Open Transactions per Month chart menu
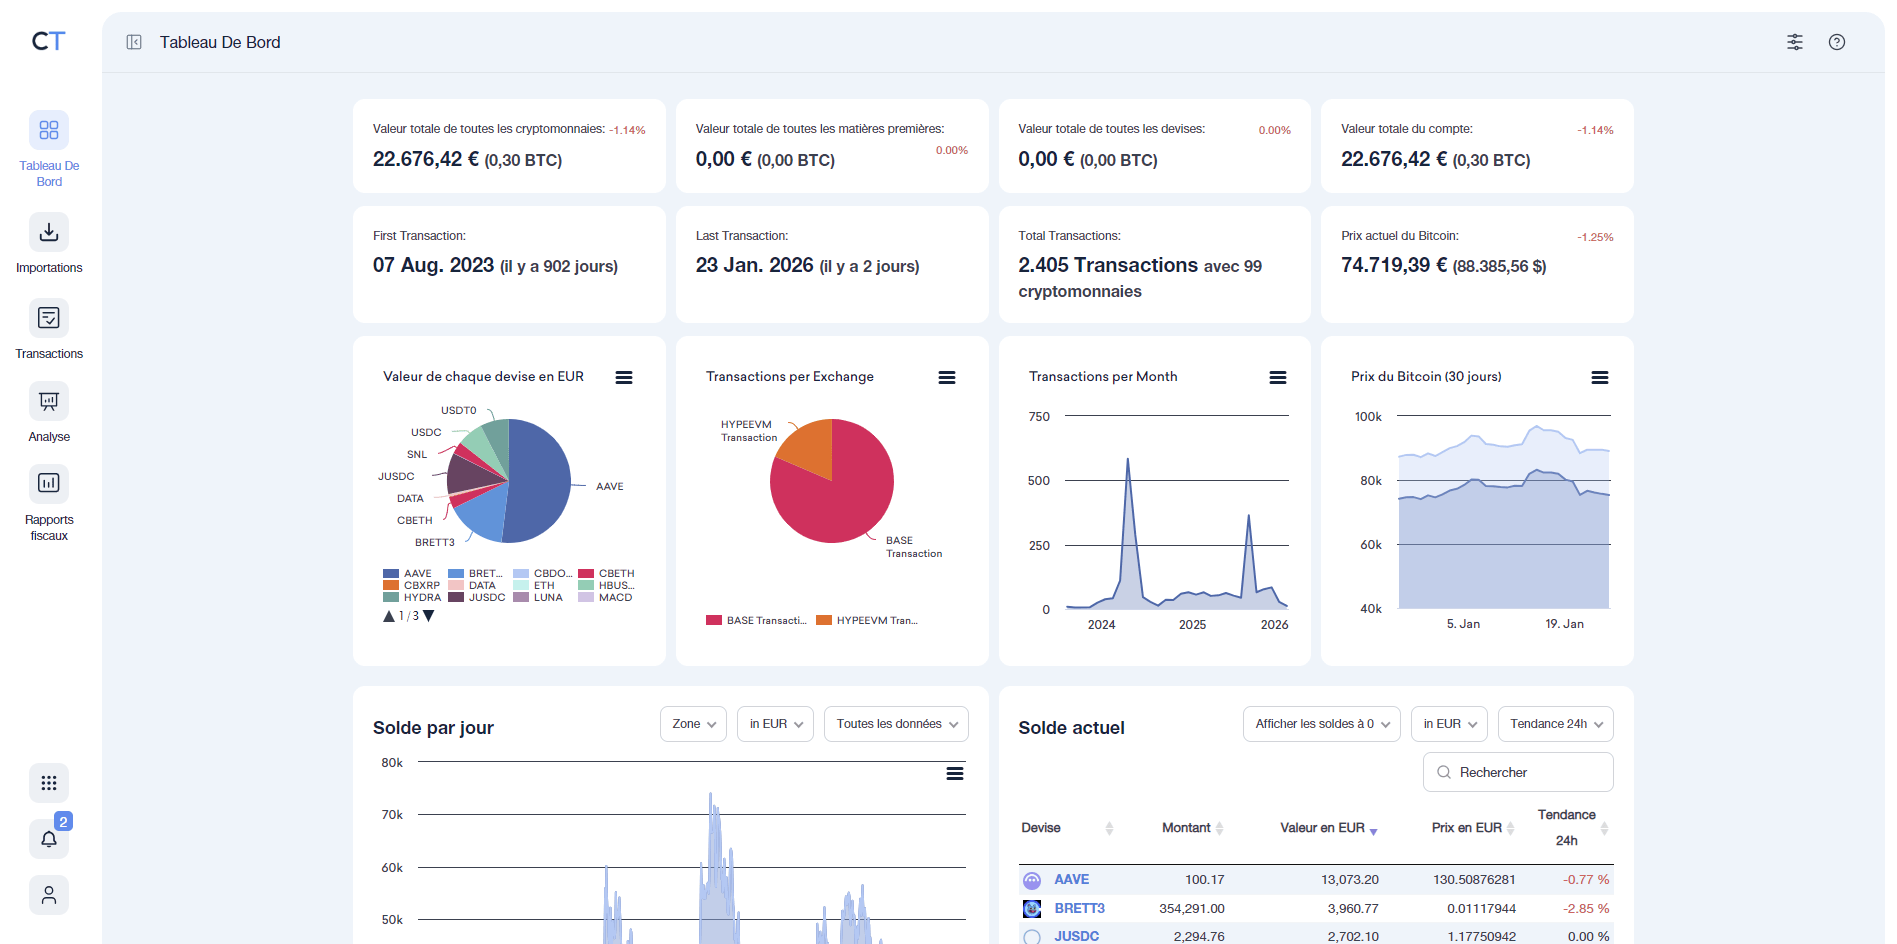The height and width of the screenshot is (944, 1897). point(1277,377)
